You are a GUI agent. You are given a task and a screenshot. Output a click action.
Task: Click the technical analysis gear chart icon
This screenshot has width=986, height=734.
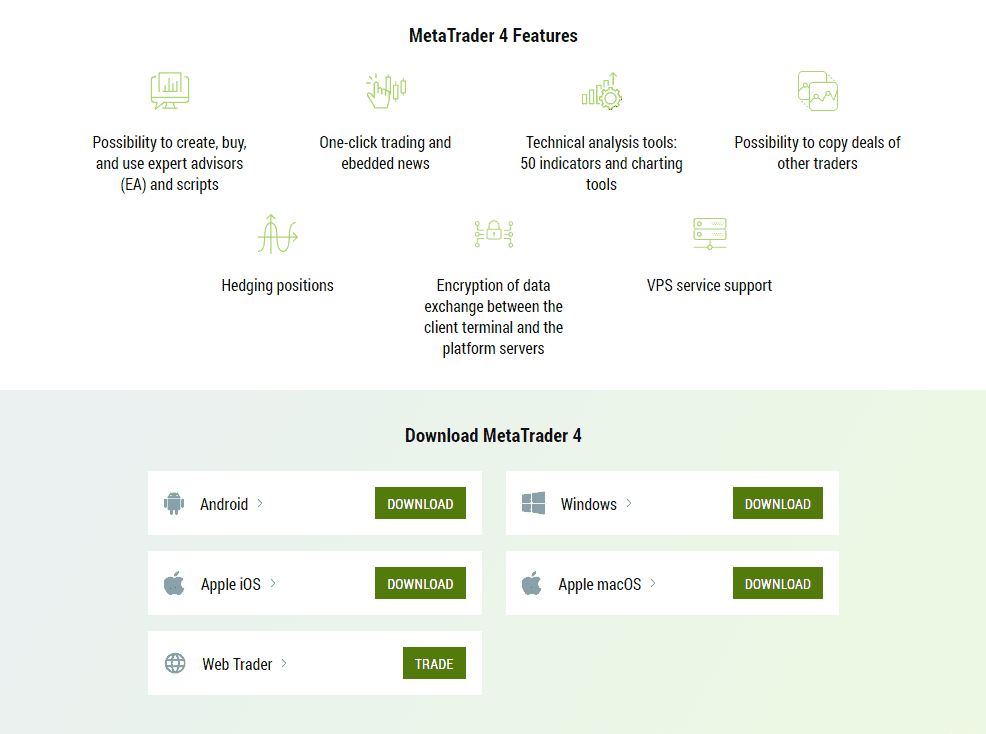(x=602, y=91)
